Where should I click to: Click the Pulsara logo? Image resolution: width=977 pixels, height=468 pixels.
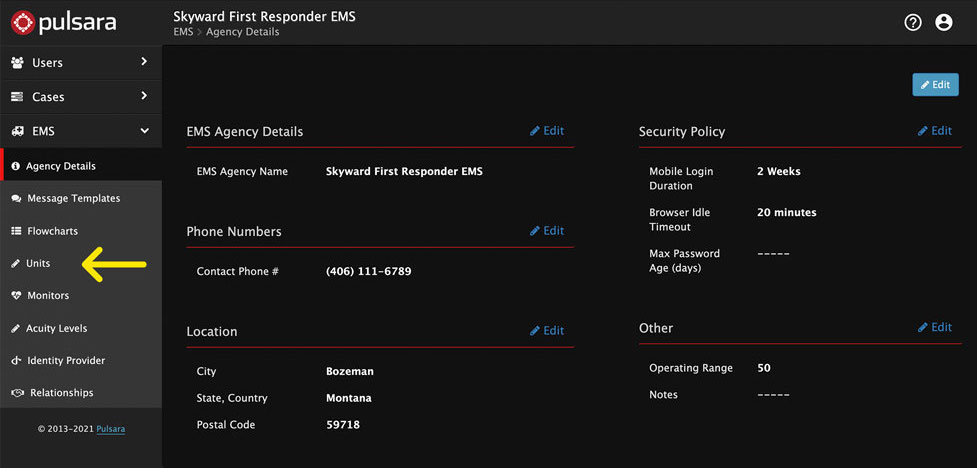(66, 21)
